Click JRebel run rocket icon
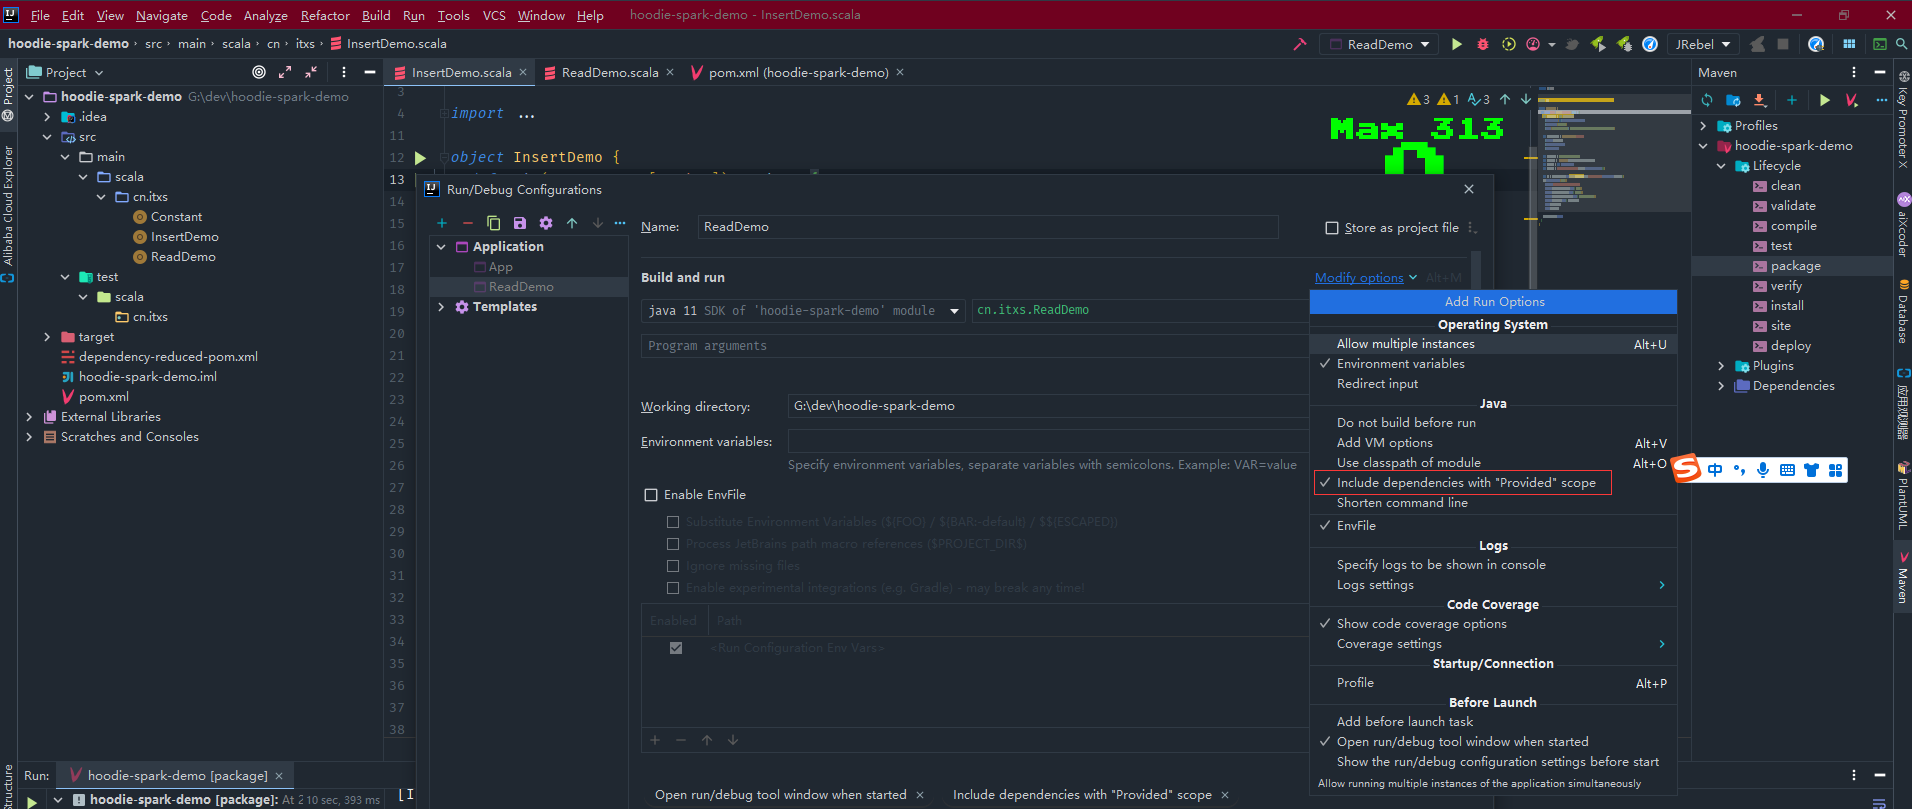The height and width of the screenshot is (809, 1912). coord(1598,44)
